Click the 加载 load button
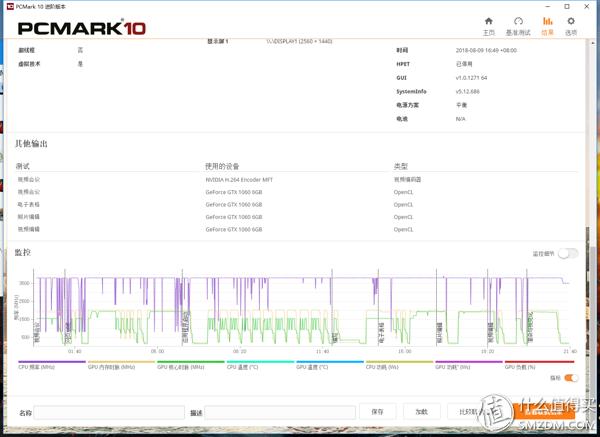Viewport: 600px width, 437px height. point(422,412)
